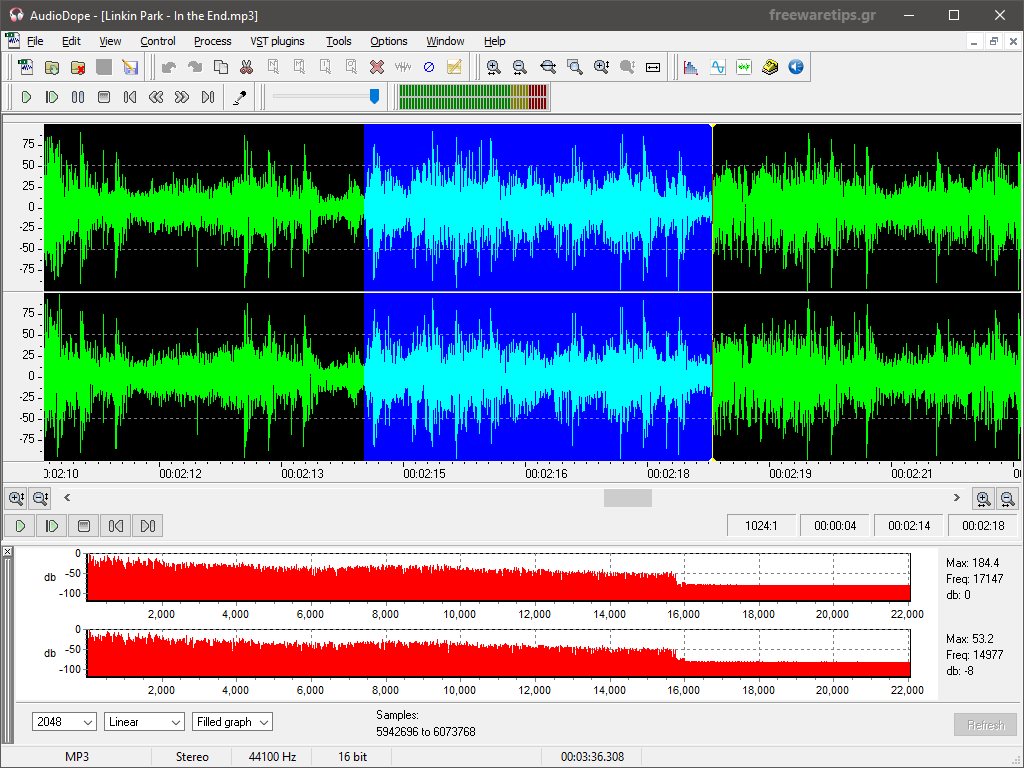Delete the selection using the red X icon
1024x768 pixels.
375,67
